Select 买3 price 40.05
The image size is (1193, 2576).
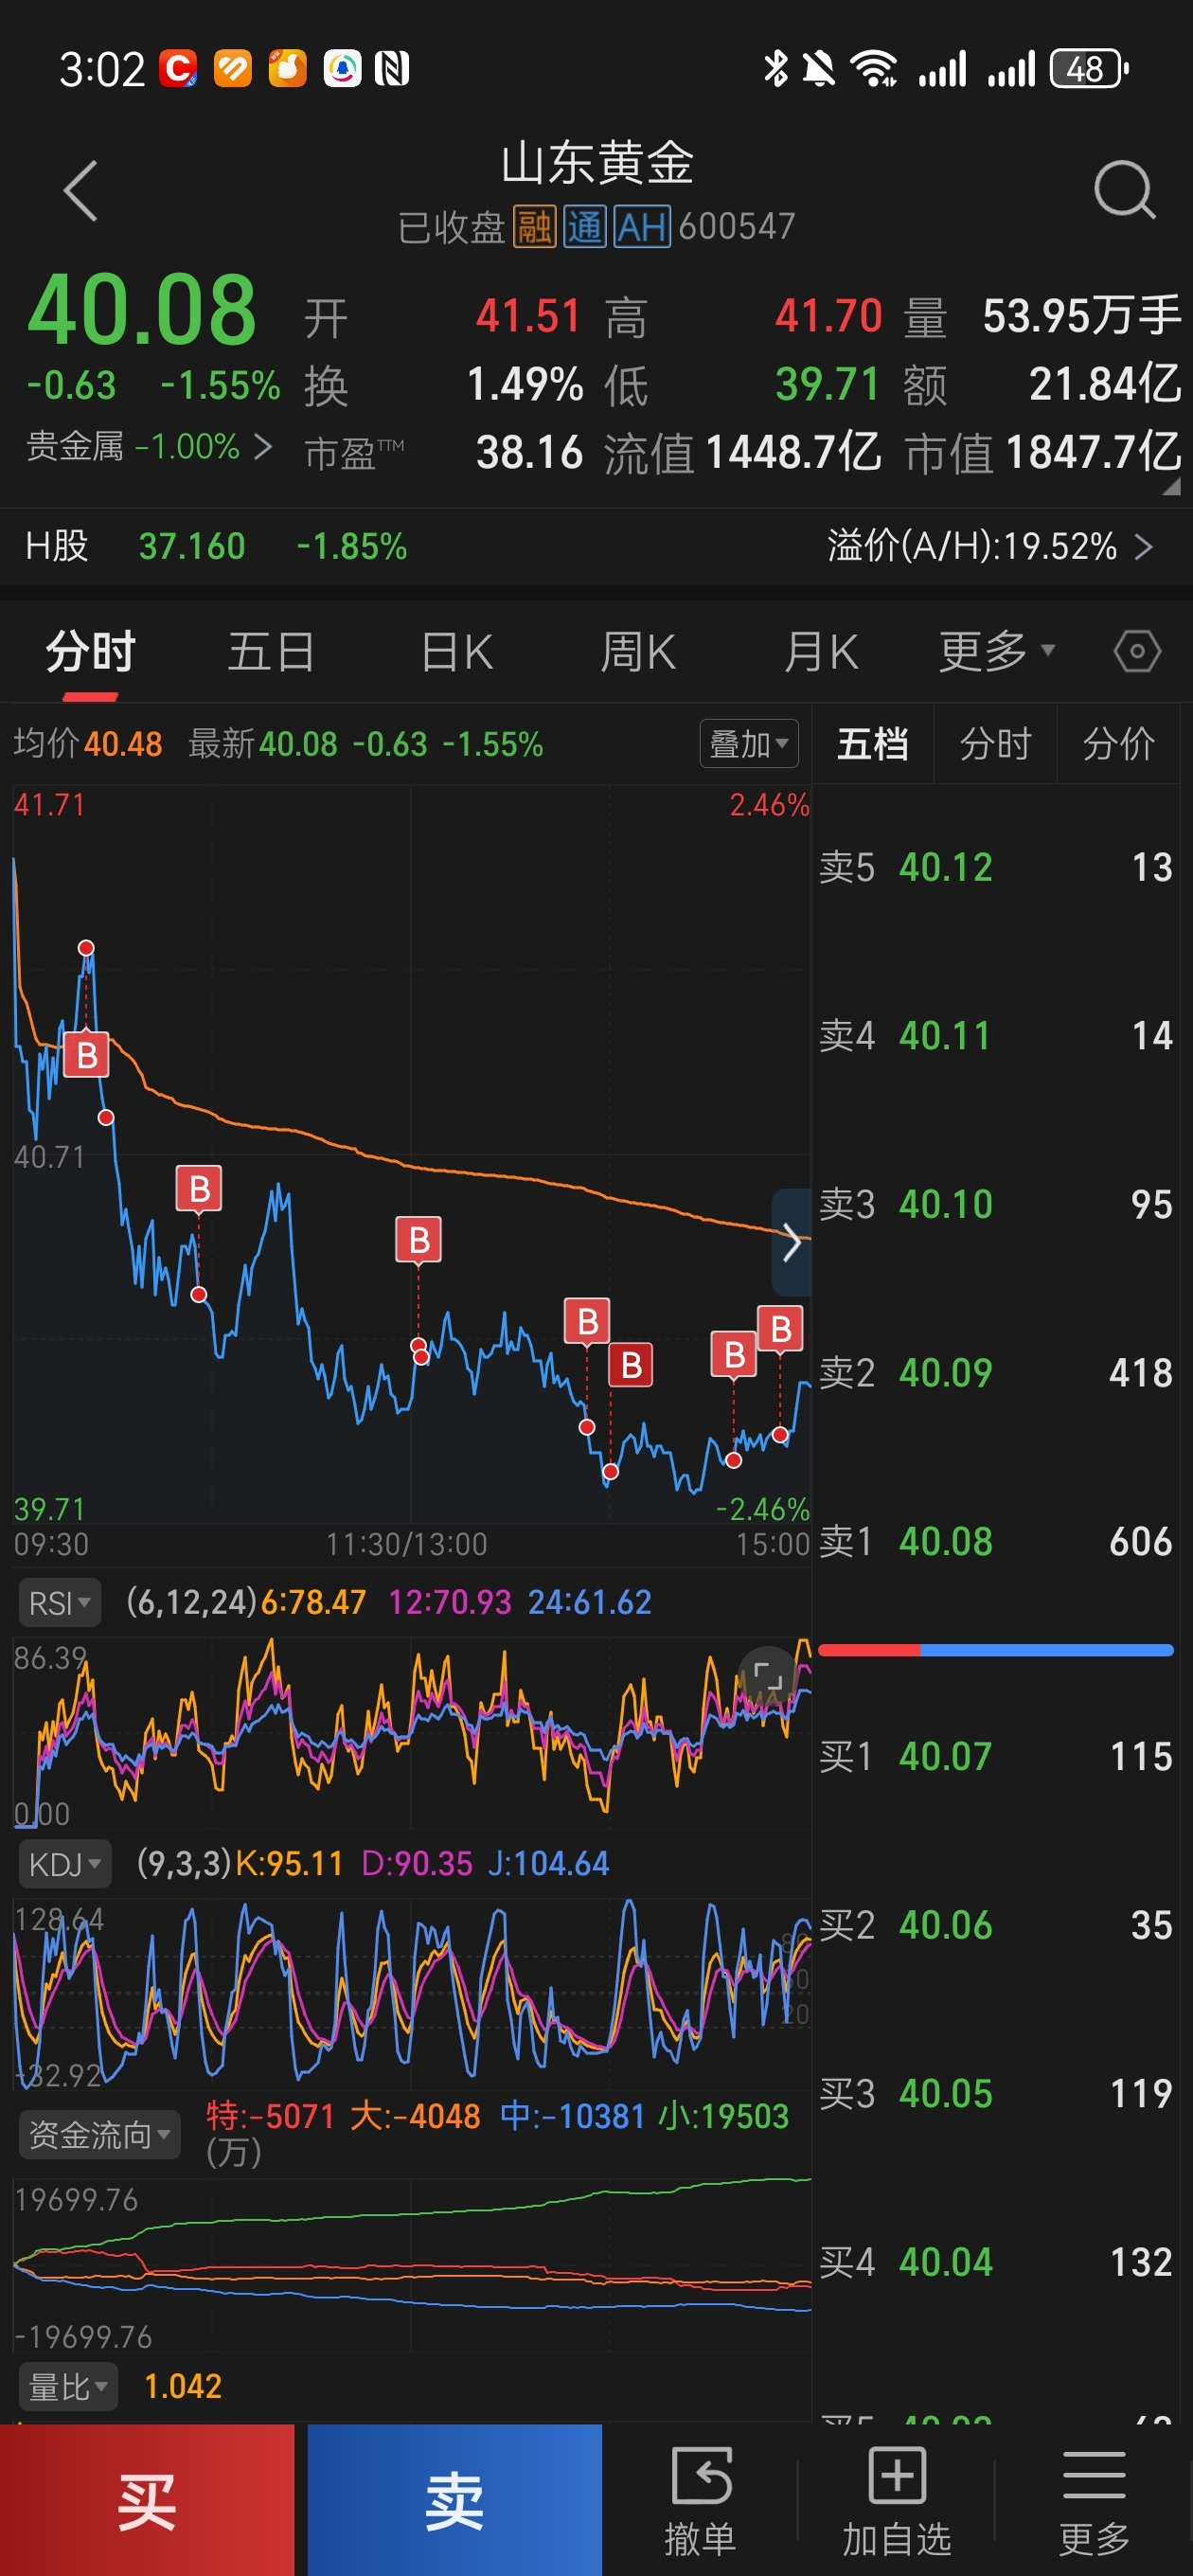click(945, 2094)
